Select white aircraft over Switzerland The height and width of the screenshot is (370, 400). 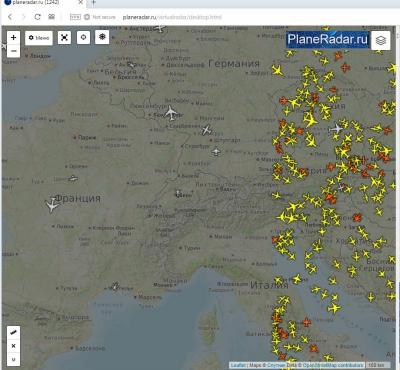[x=178, y=193]
